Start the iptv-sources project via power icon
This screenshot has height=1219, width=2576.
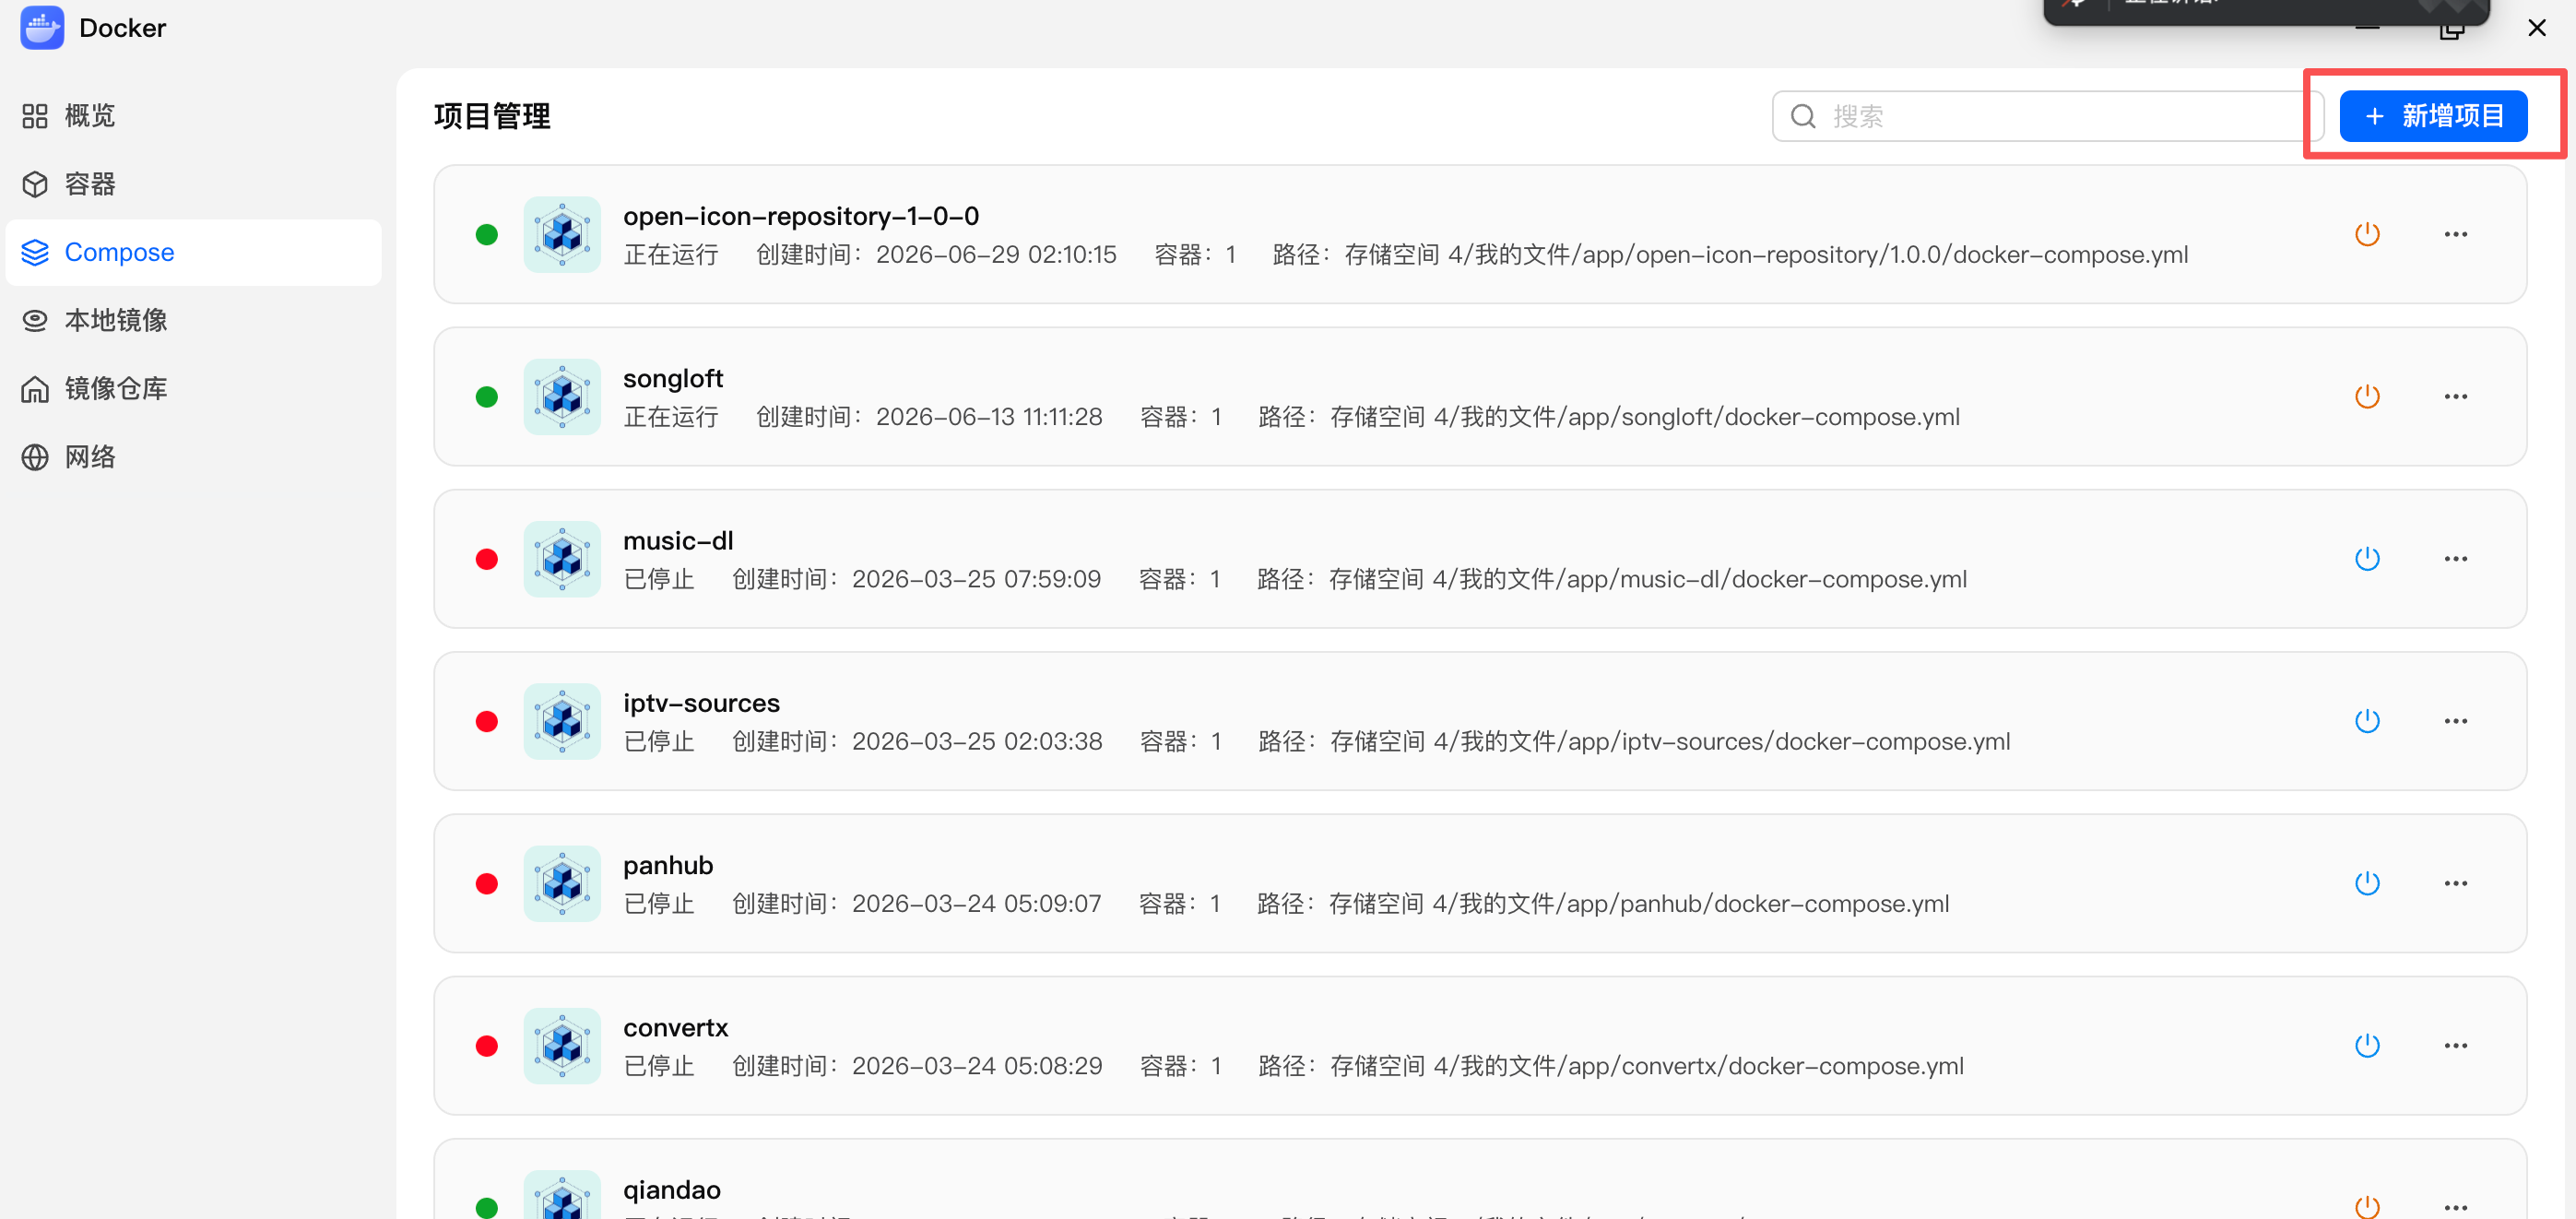point(2366,721)
